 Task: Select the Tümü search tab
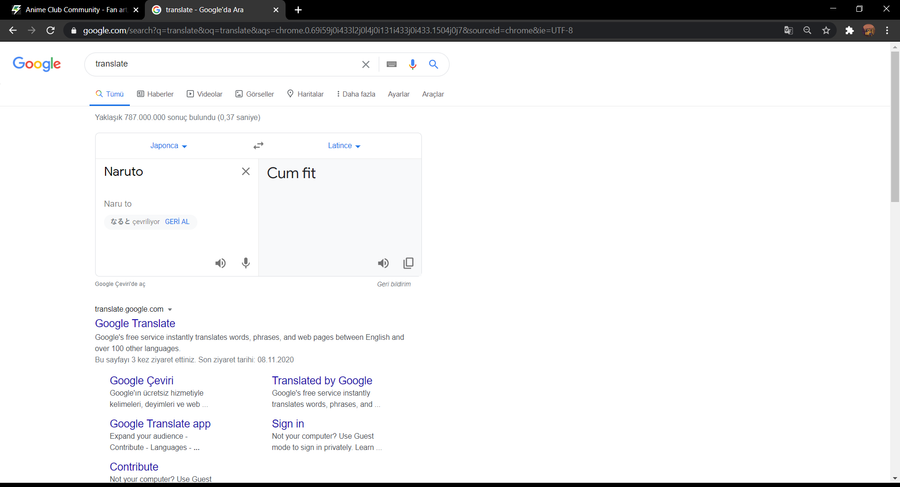[x=110, y=94]
